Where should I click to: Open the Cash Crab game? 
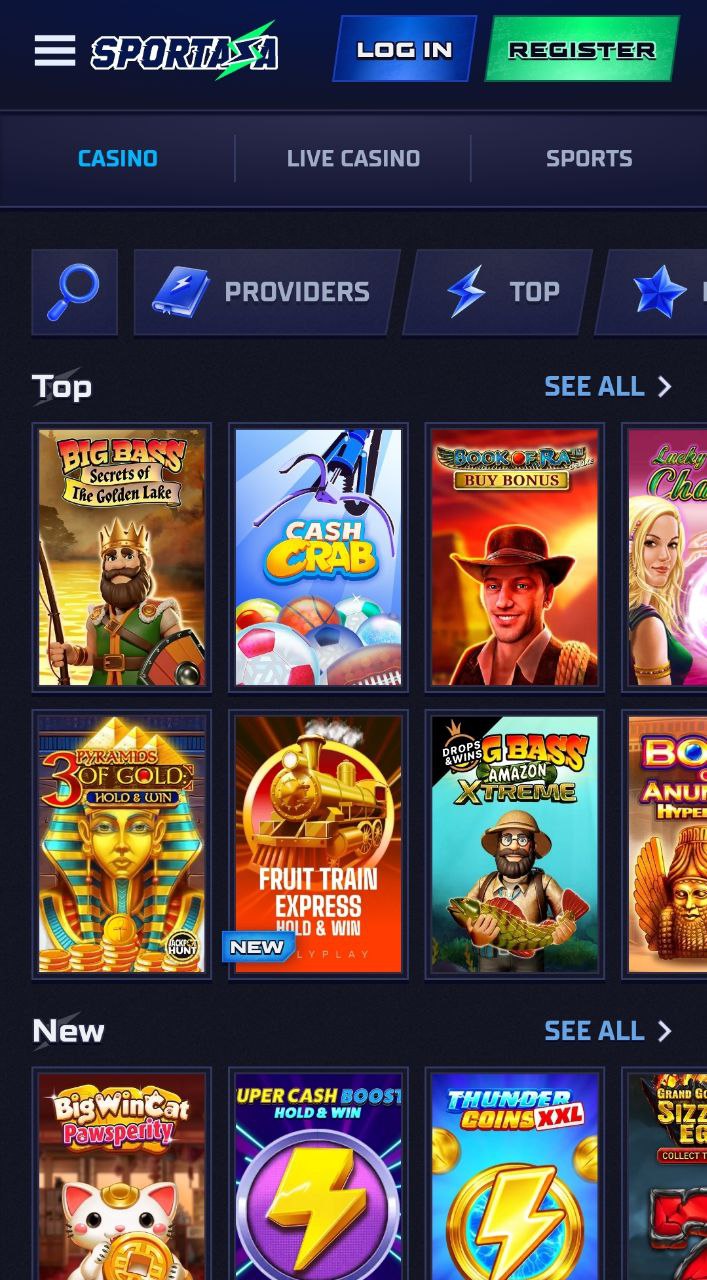click(318, 557)
